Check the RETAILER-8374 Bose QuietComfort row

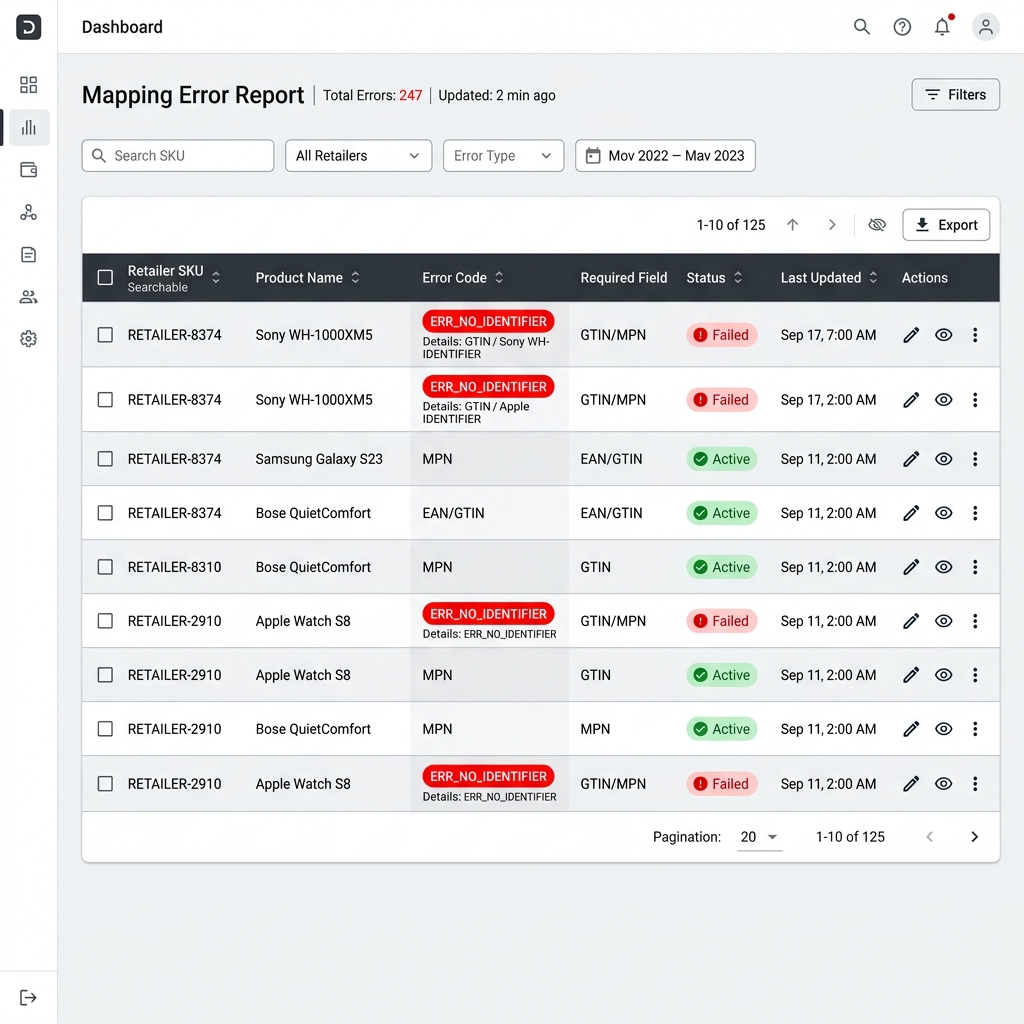(x=105, y=513)
